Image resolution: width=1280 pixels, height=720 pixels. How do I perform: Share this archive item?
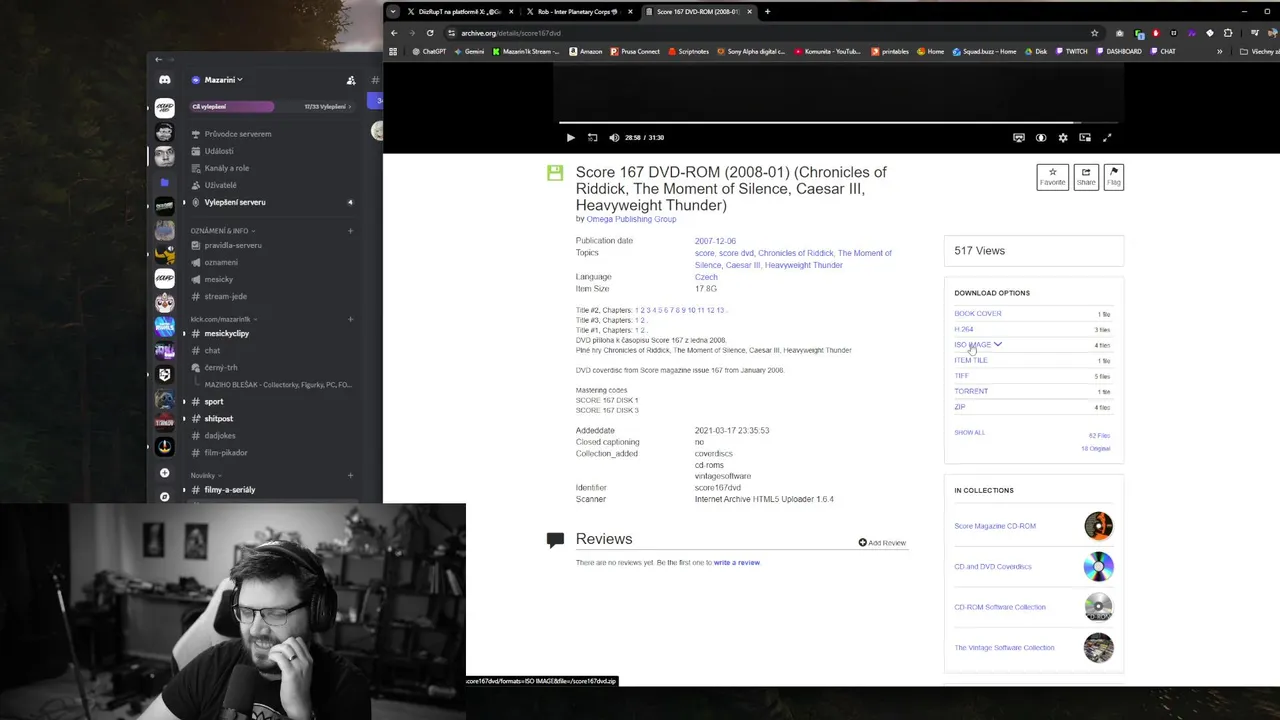(1086, 177)
